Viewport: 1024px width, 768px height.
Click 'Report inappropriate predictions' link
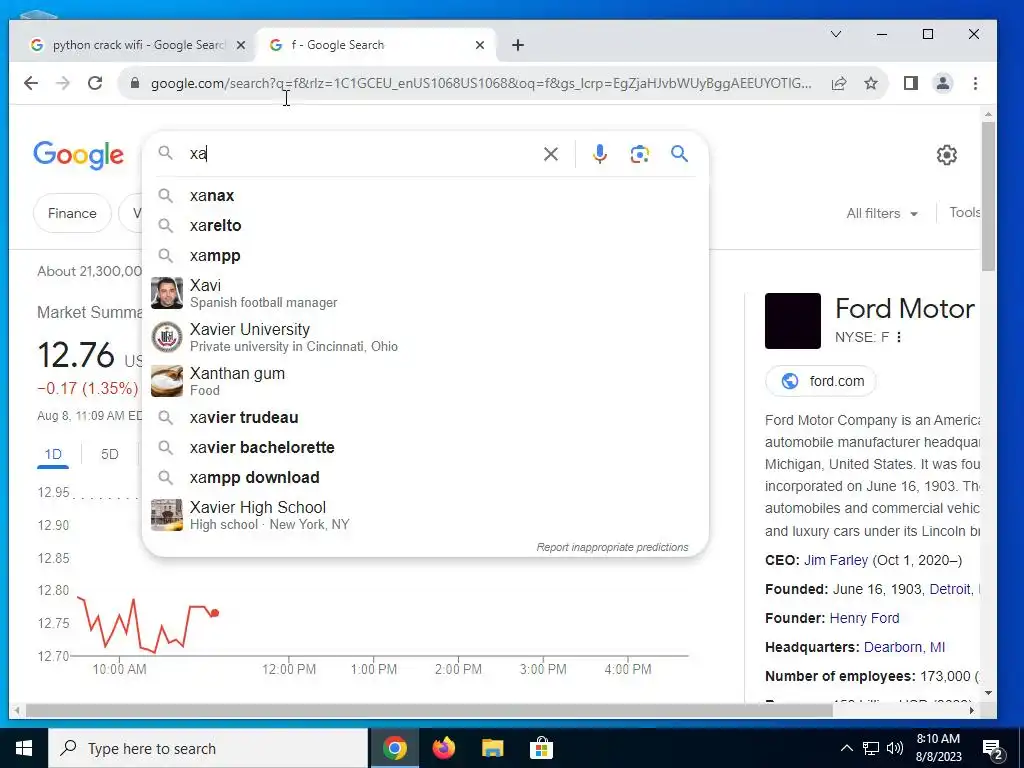[x=612, y=547]
